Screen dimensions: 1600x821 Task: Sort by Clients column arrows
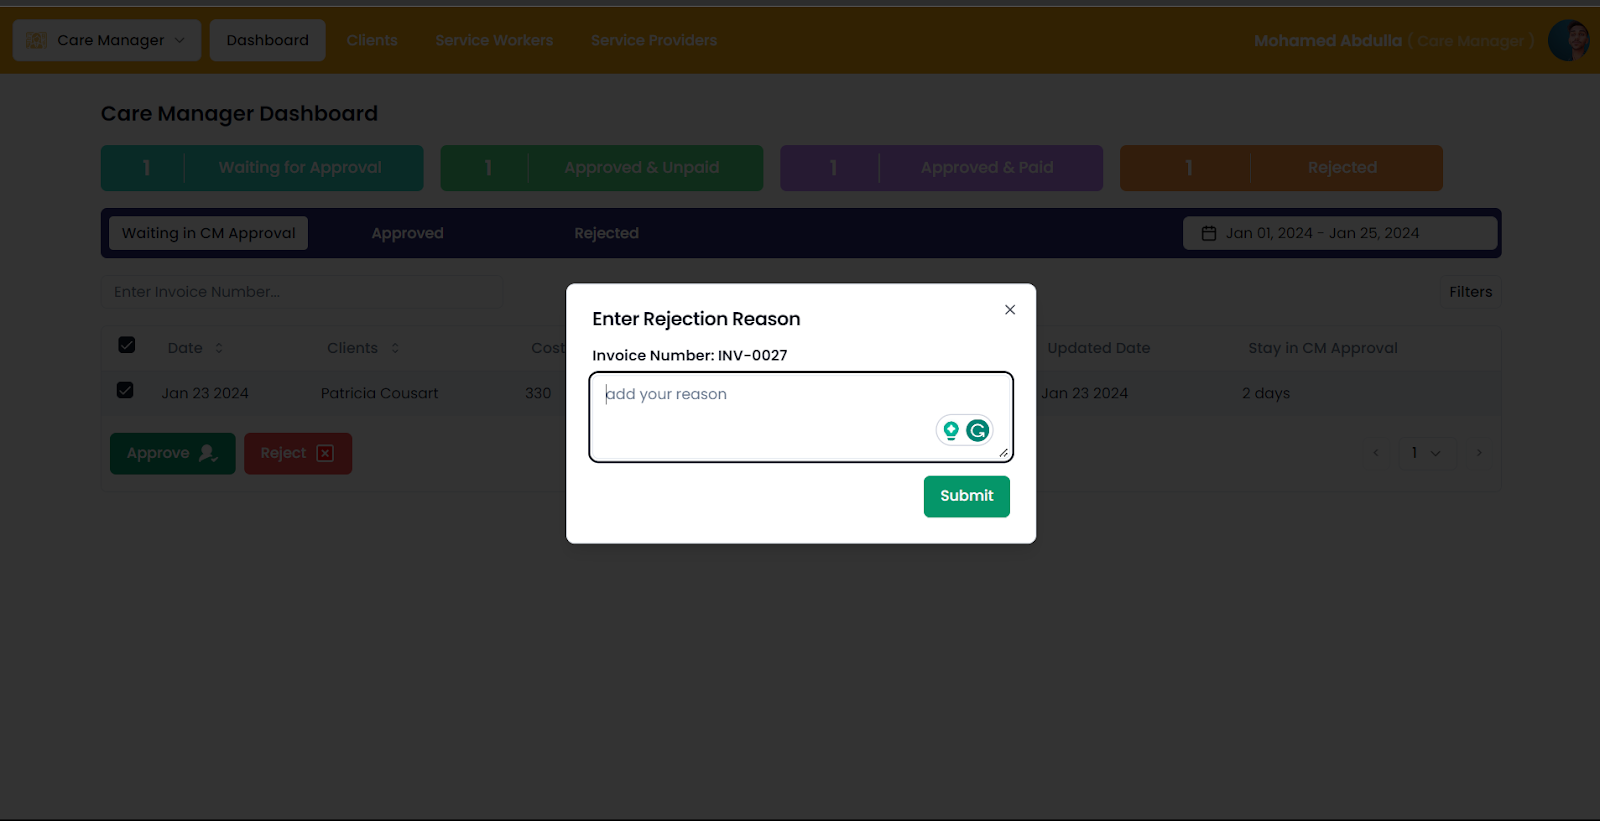point(395,348)
